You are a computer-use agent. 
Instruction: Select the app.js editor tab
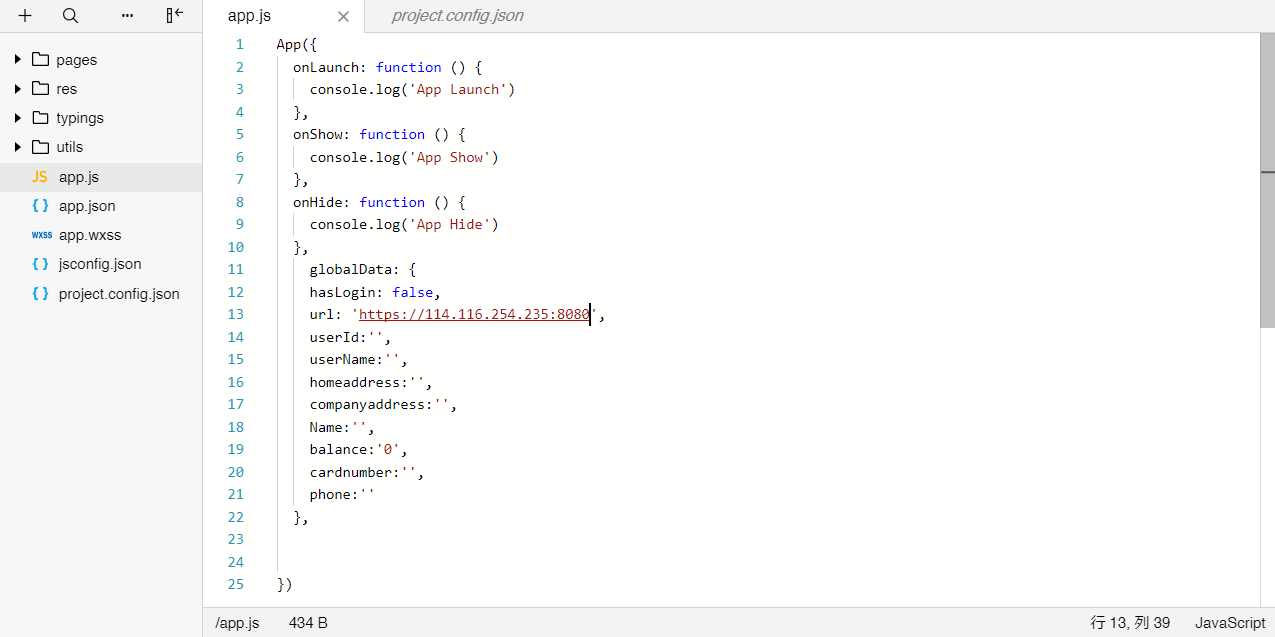[x=249, y=16]
